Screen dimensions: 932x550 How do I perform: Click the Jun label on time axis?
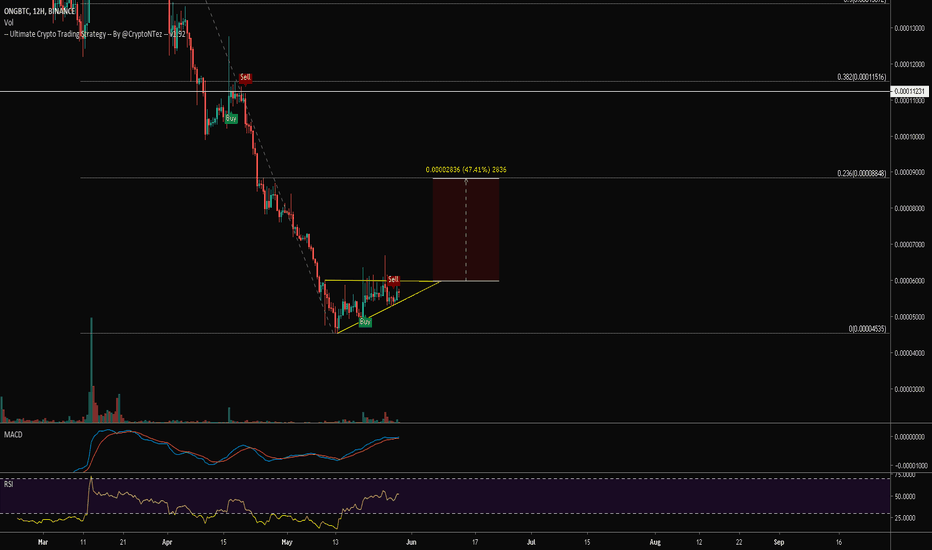[411, 542]
